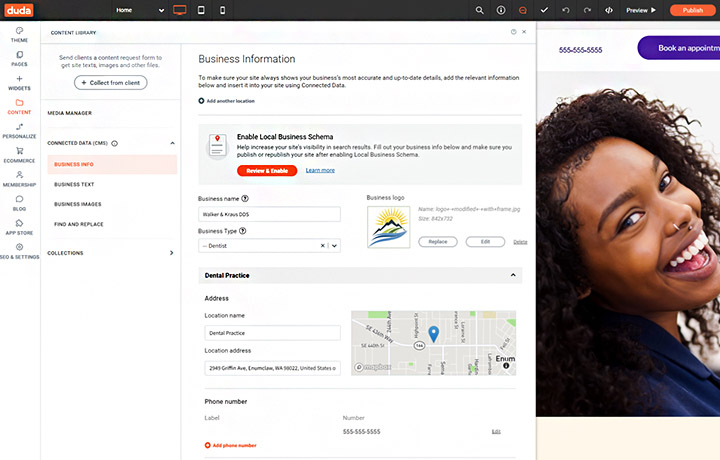
Task: Select Find and Replace menu item
Action: (79, 224)
